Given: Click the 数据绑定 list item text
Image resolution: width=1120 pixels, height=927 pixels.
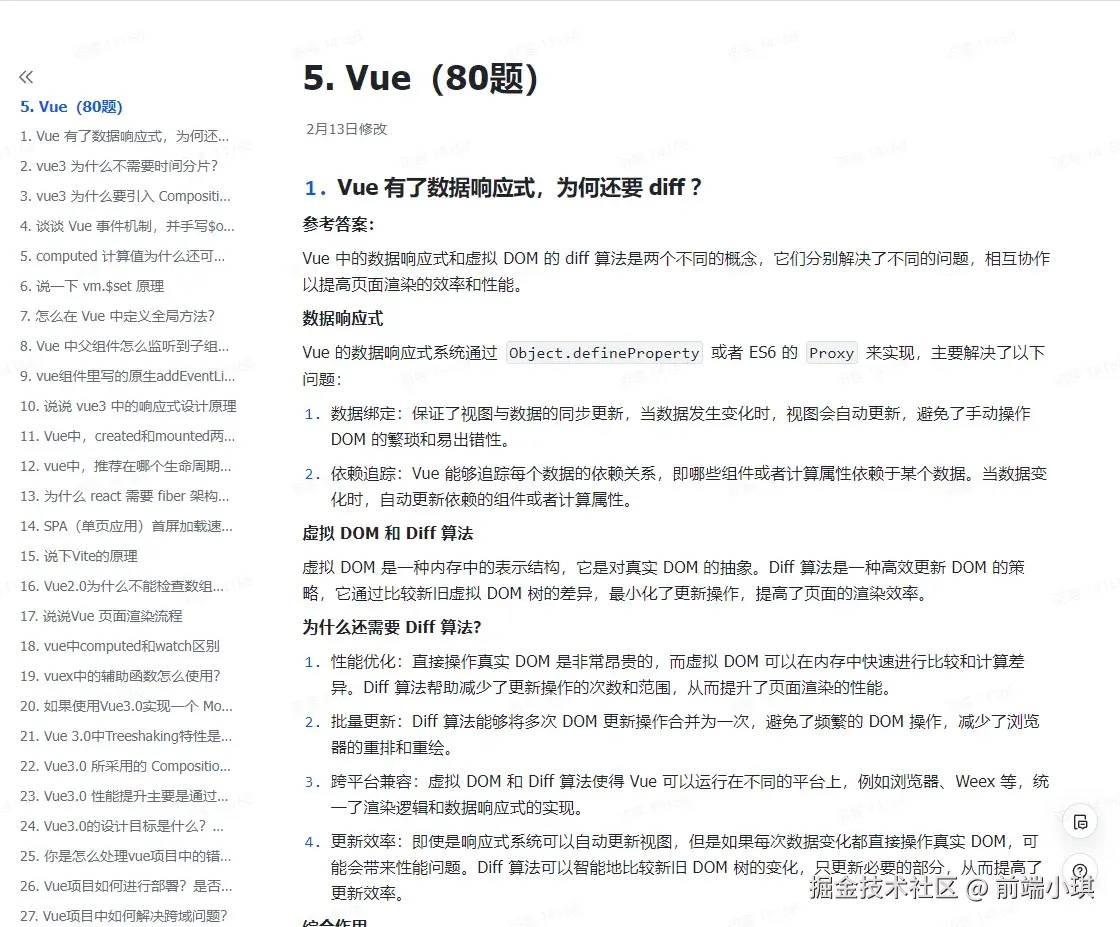Looking at the screenshot, I should click(x=681, y=426).
